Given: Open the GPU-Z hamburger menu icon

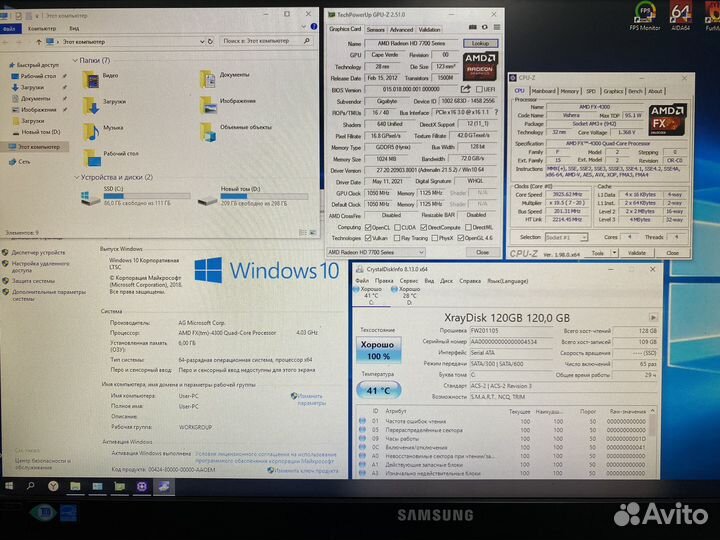Looking at the screenshot, I should [x=496, y=27].
